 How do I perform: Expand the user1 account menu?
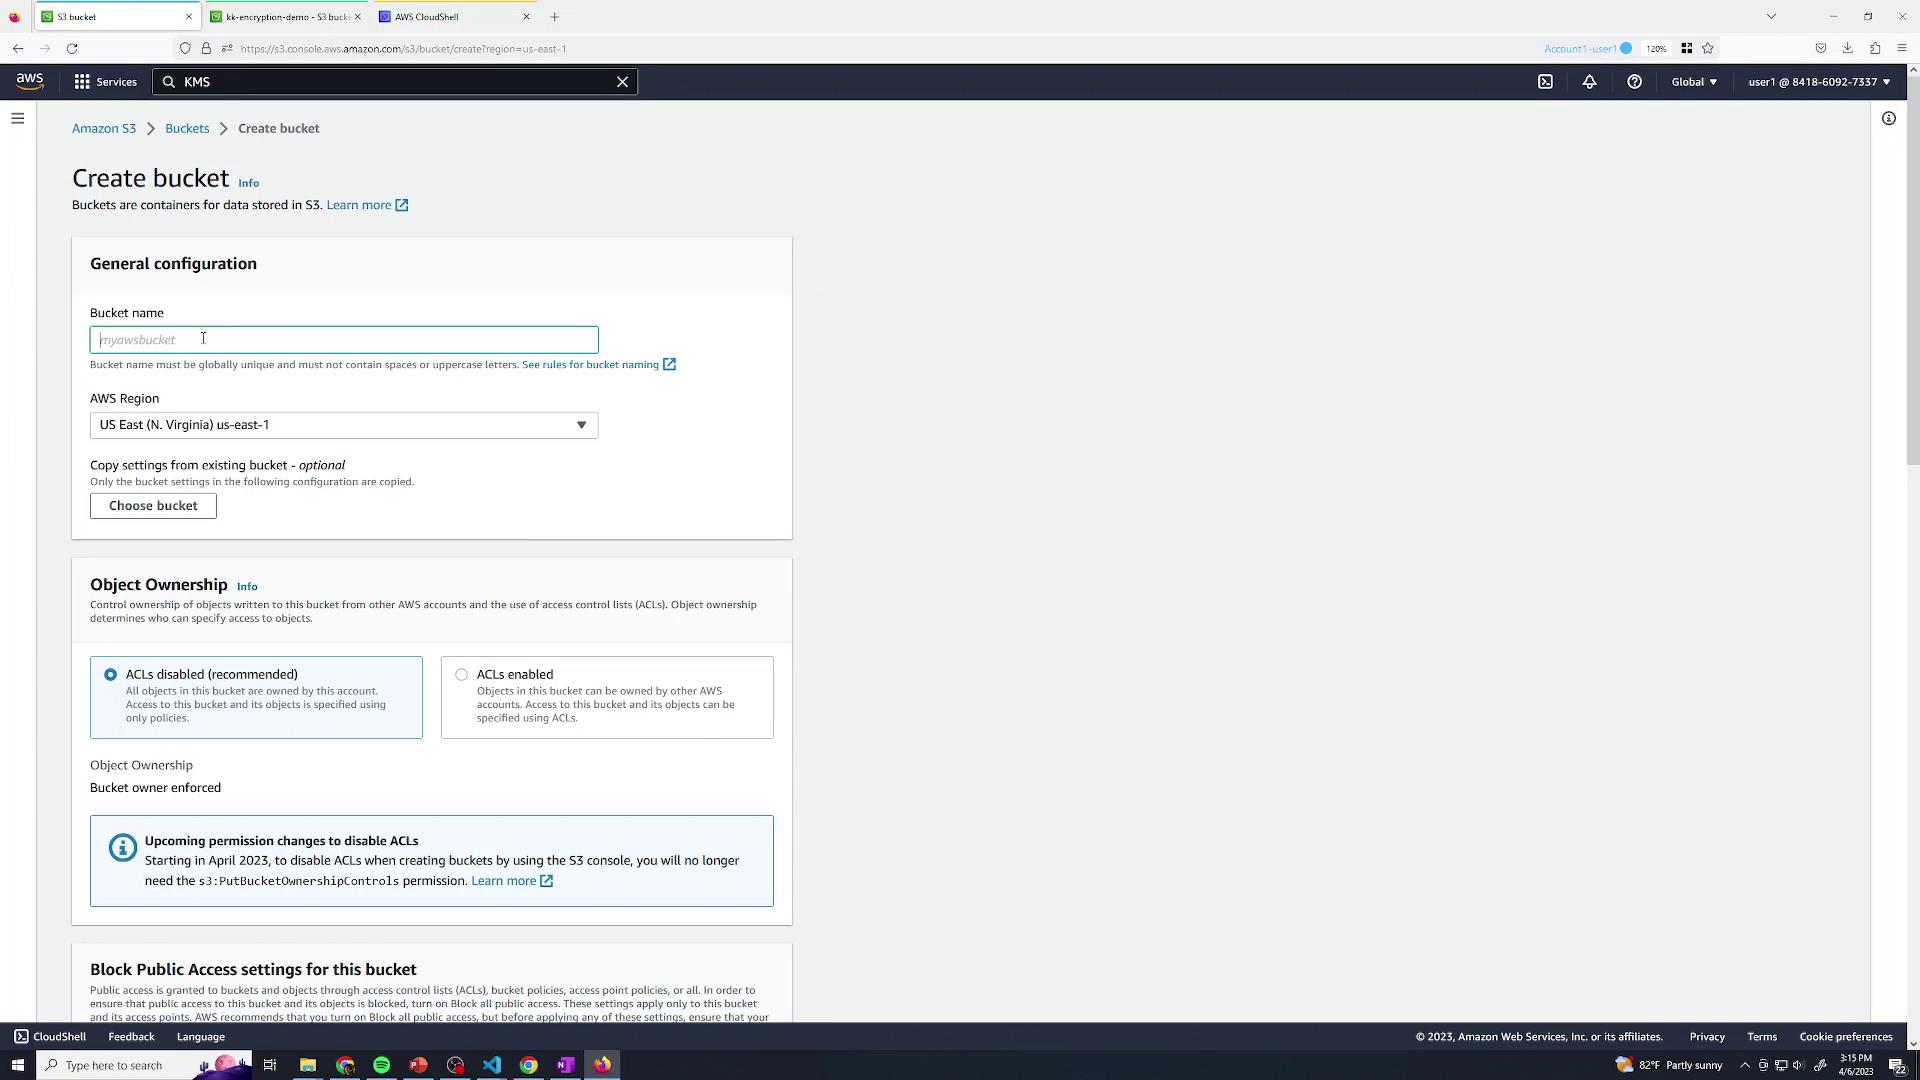point(1818,82)
